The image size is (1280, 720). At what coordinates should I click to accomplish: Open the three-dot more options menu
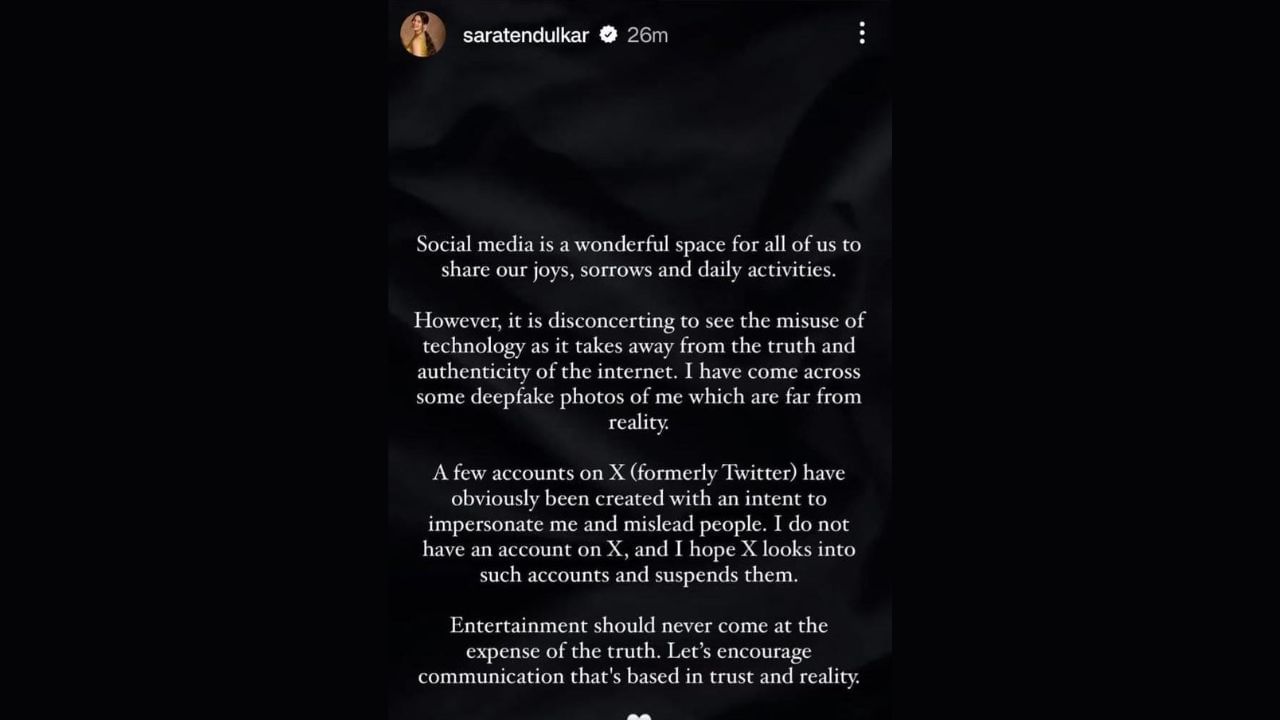(x=862, y=34)
